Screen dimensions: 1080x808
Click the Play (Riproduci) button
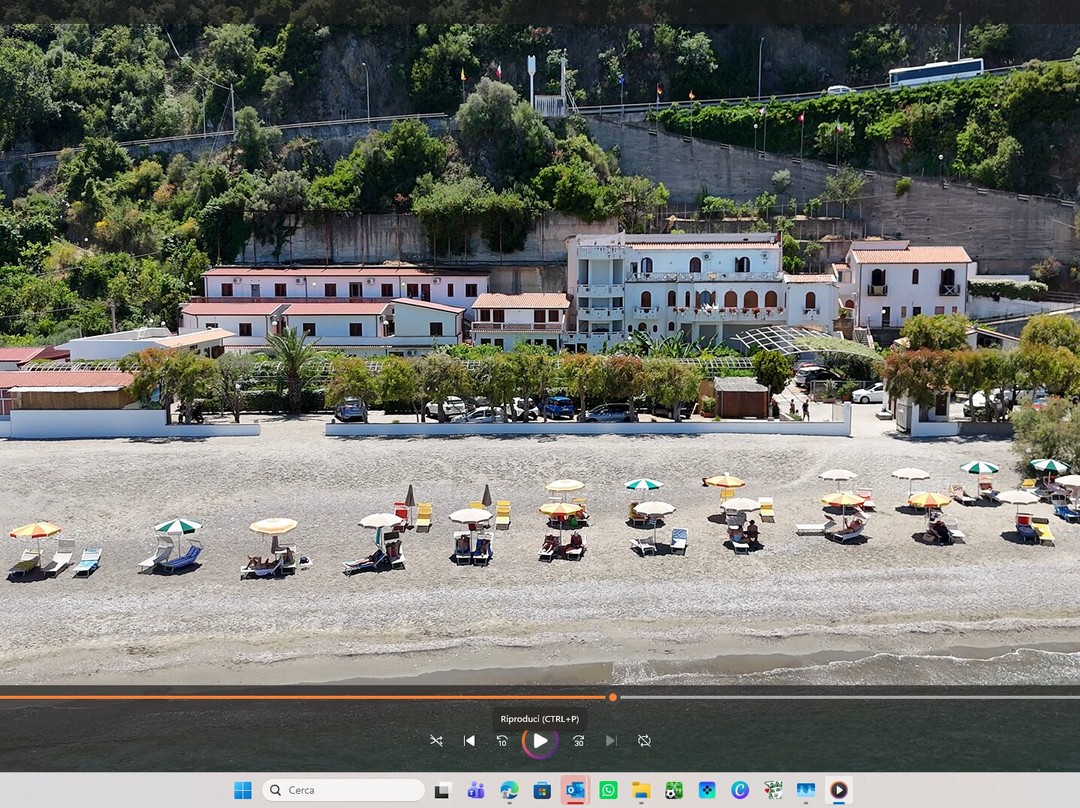540,741
